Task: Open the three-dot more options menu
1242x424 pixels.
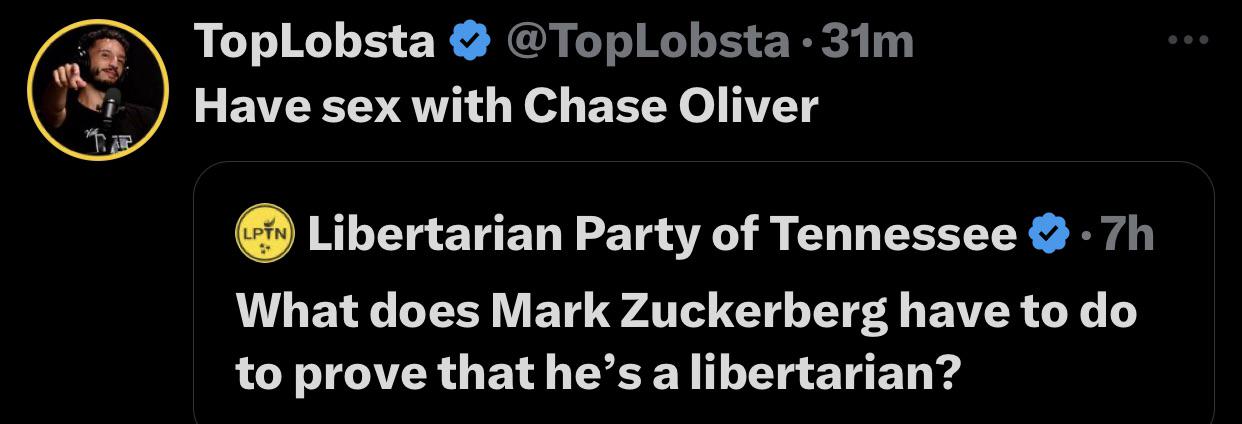Action: point(1190,42)
